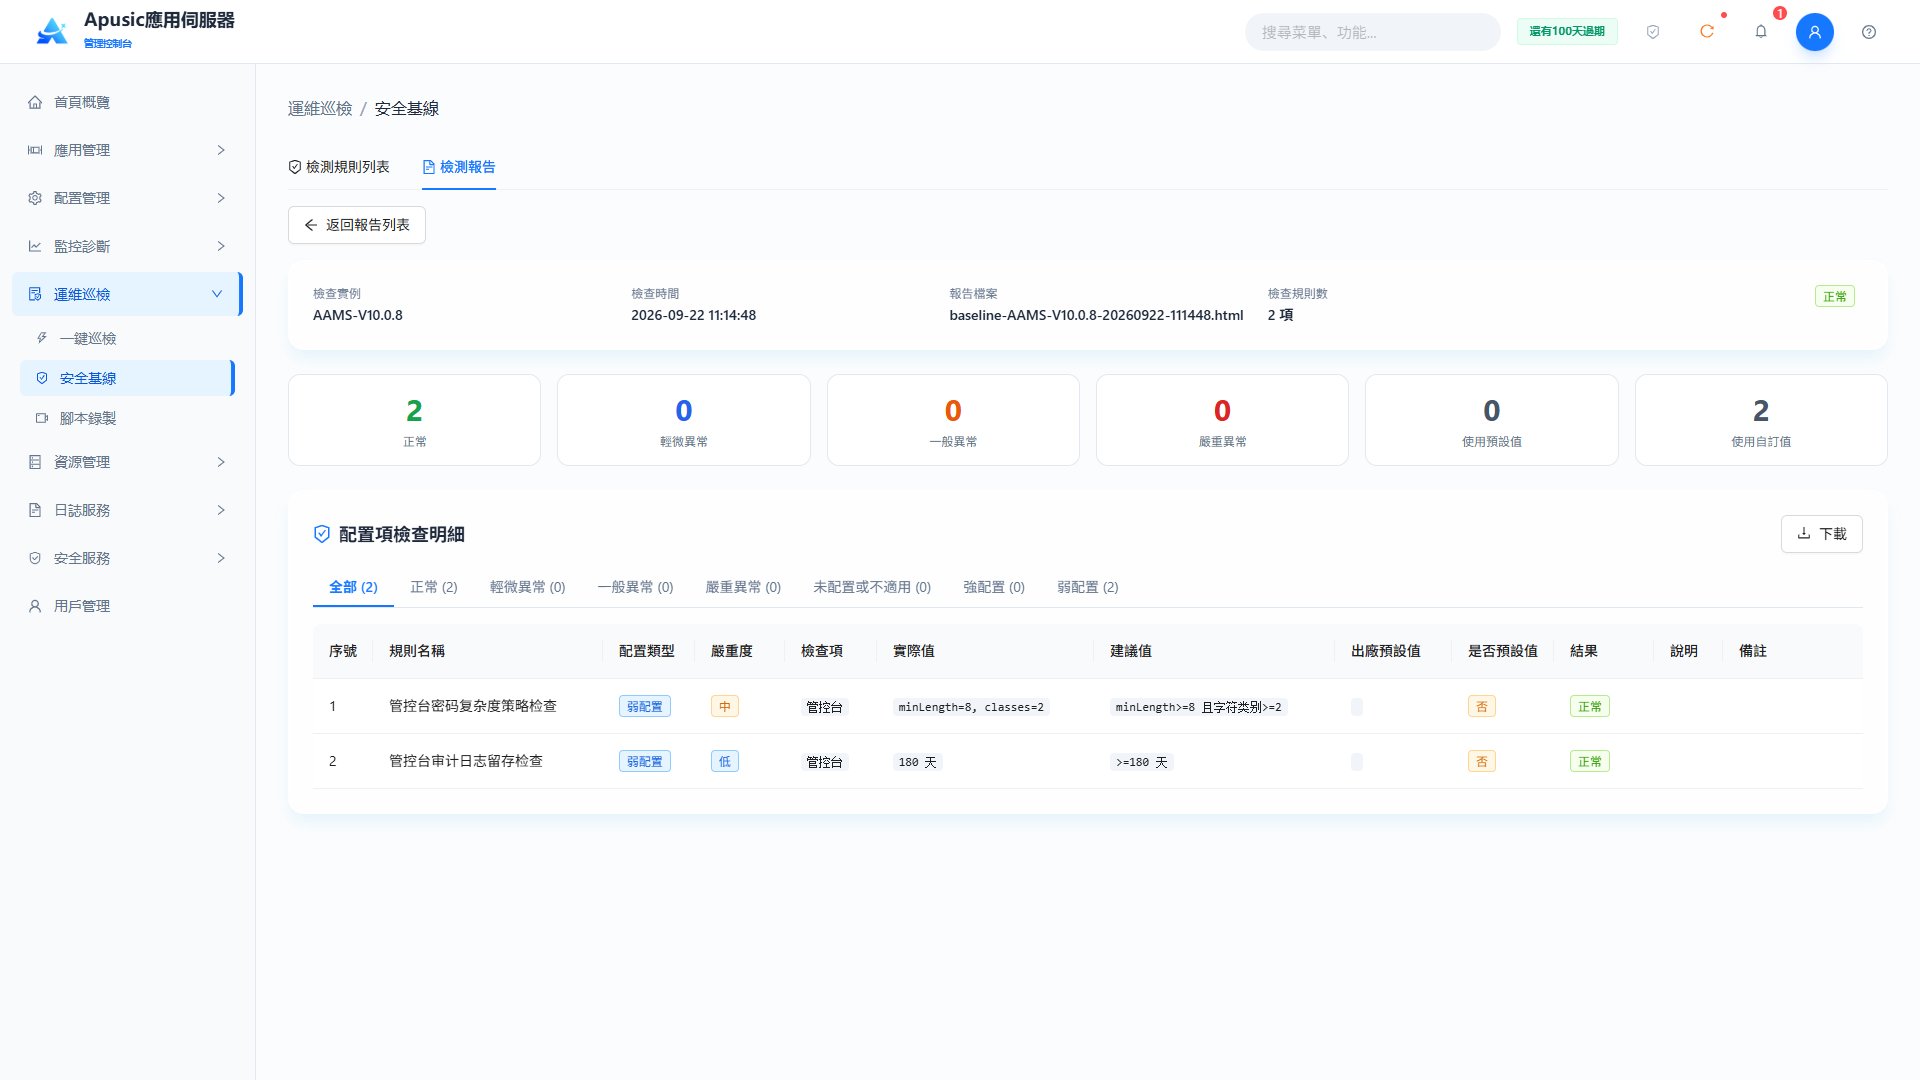
Task: Click the orange refresh icon in header
Action: (x=1707, y=32)
